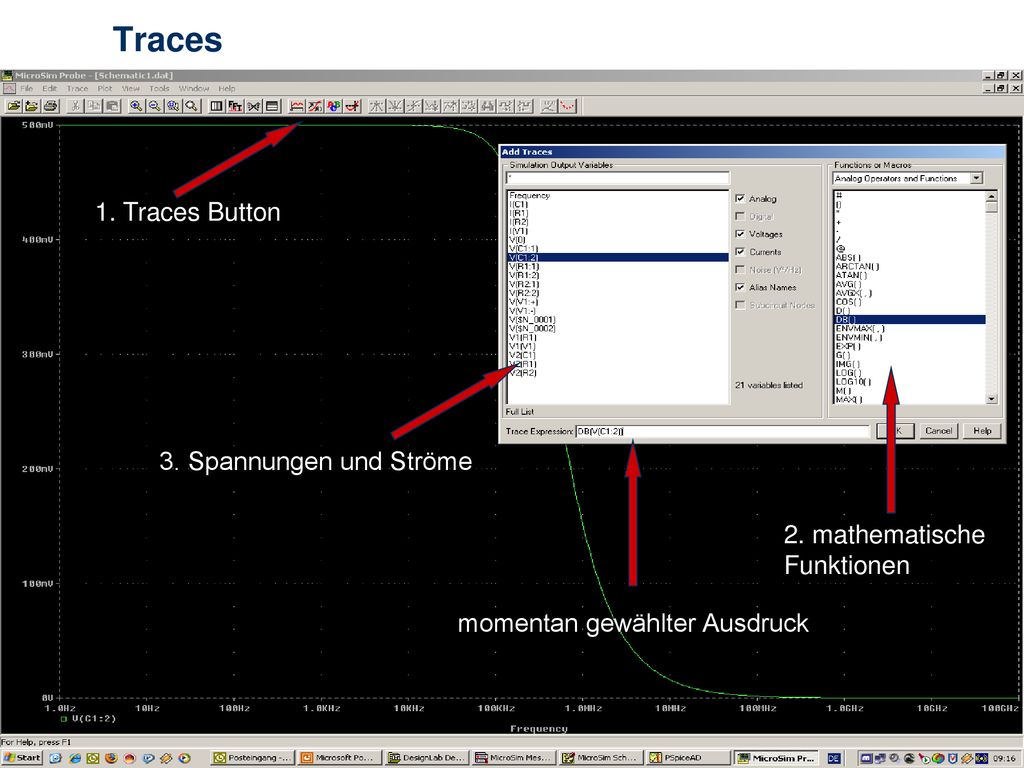
Task: Click the FFT toolbar icon
Action: click(x=235, y=106)
